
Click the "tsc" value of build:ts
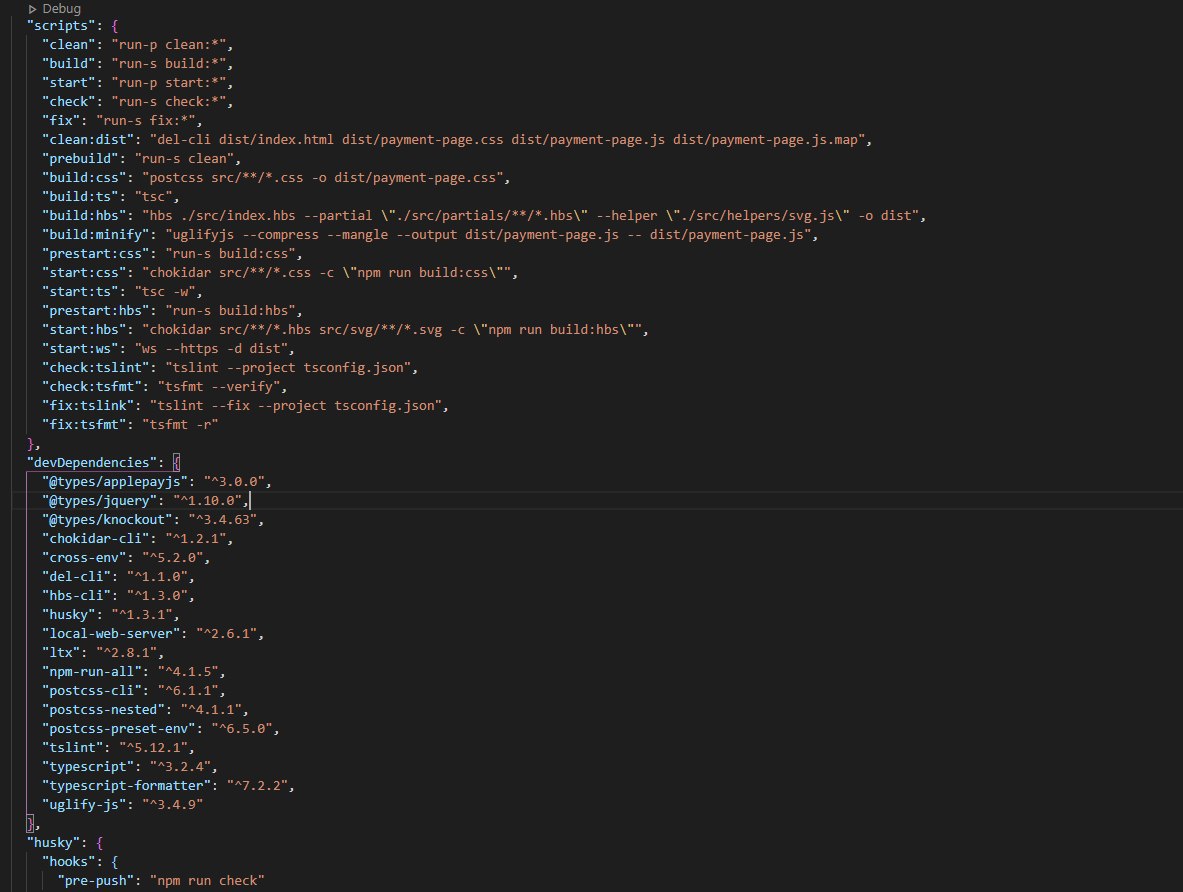point(153,196)
